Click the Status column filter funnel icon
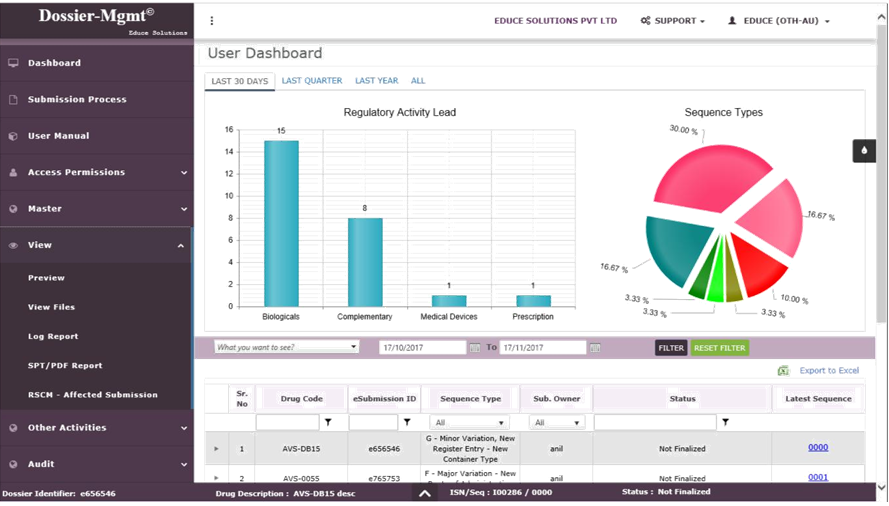Screen dimensions: 889x506 pos(726,423)
